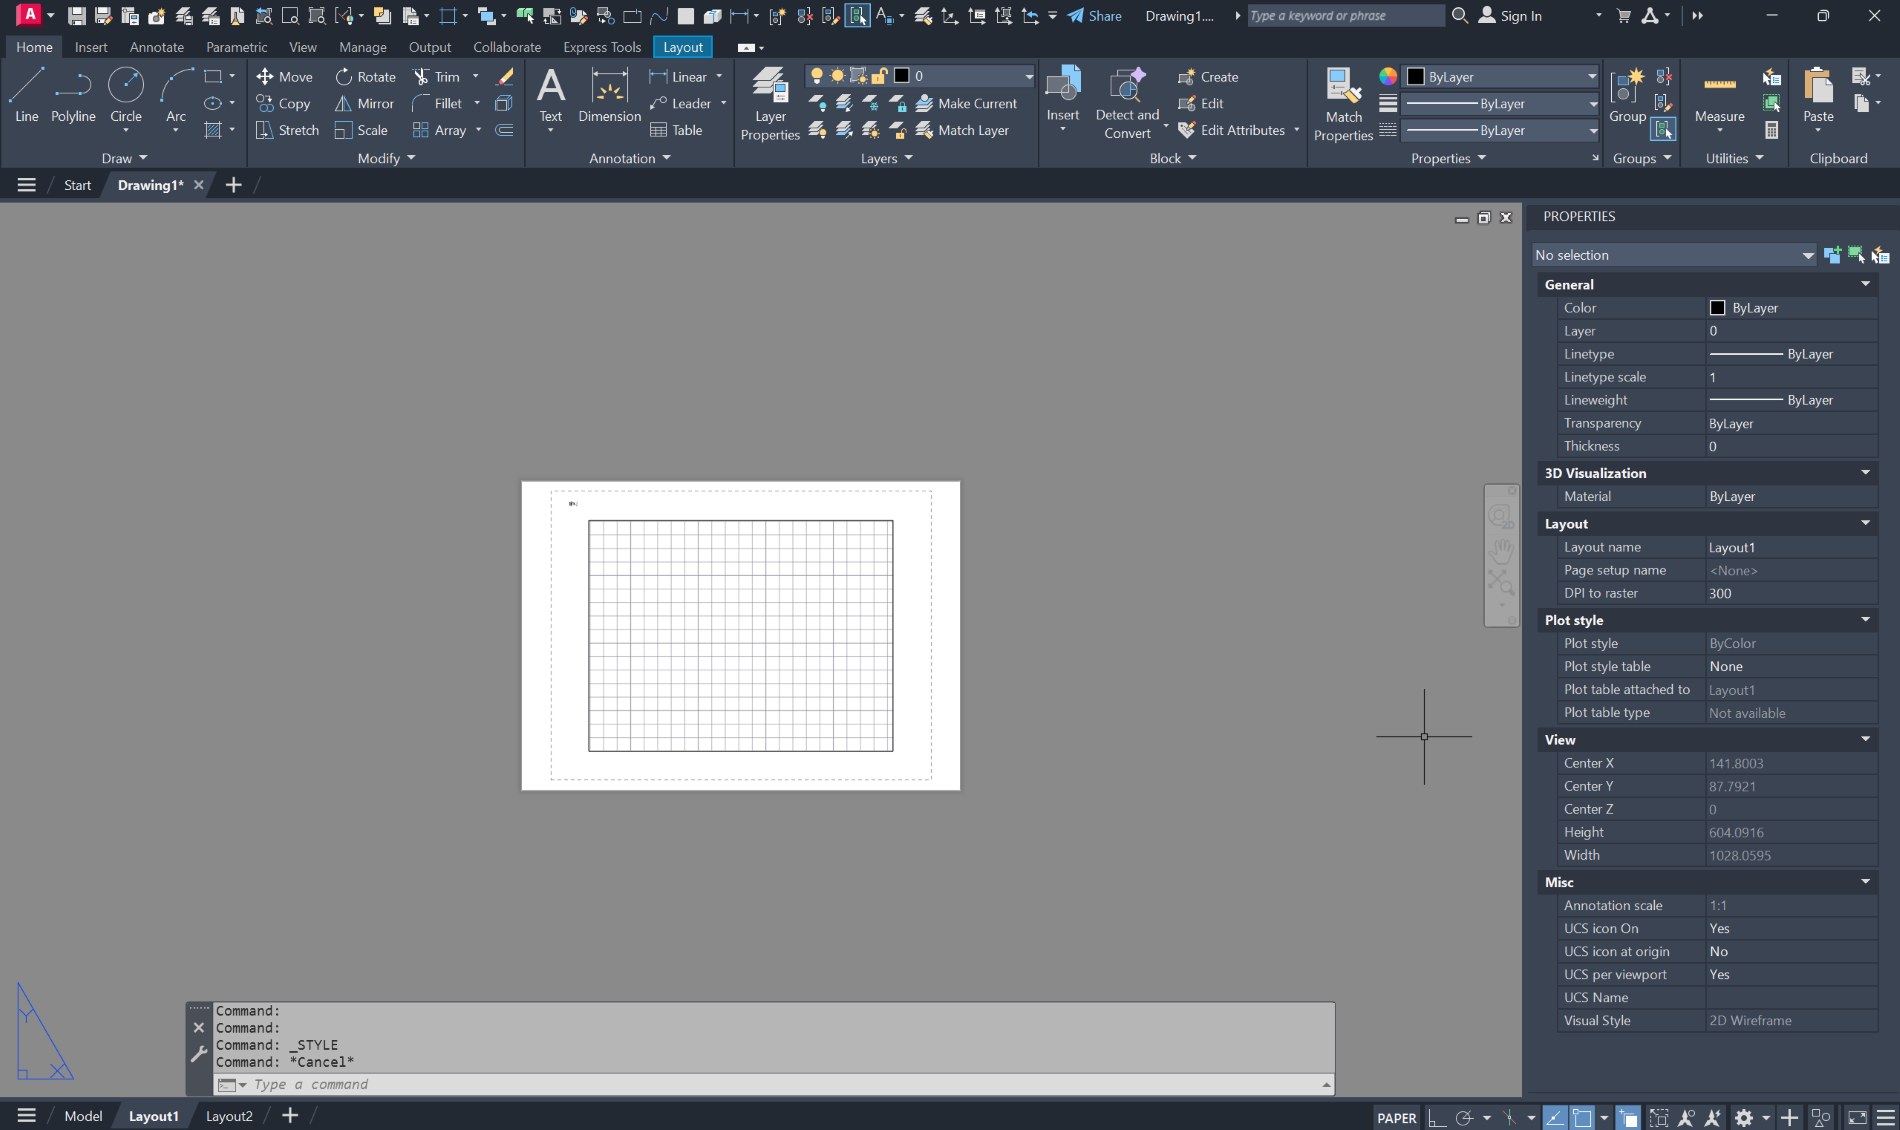Toggle Isolate Objects in status bar
The image size is (1900, 1130).
[1821, 1117]
